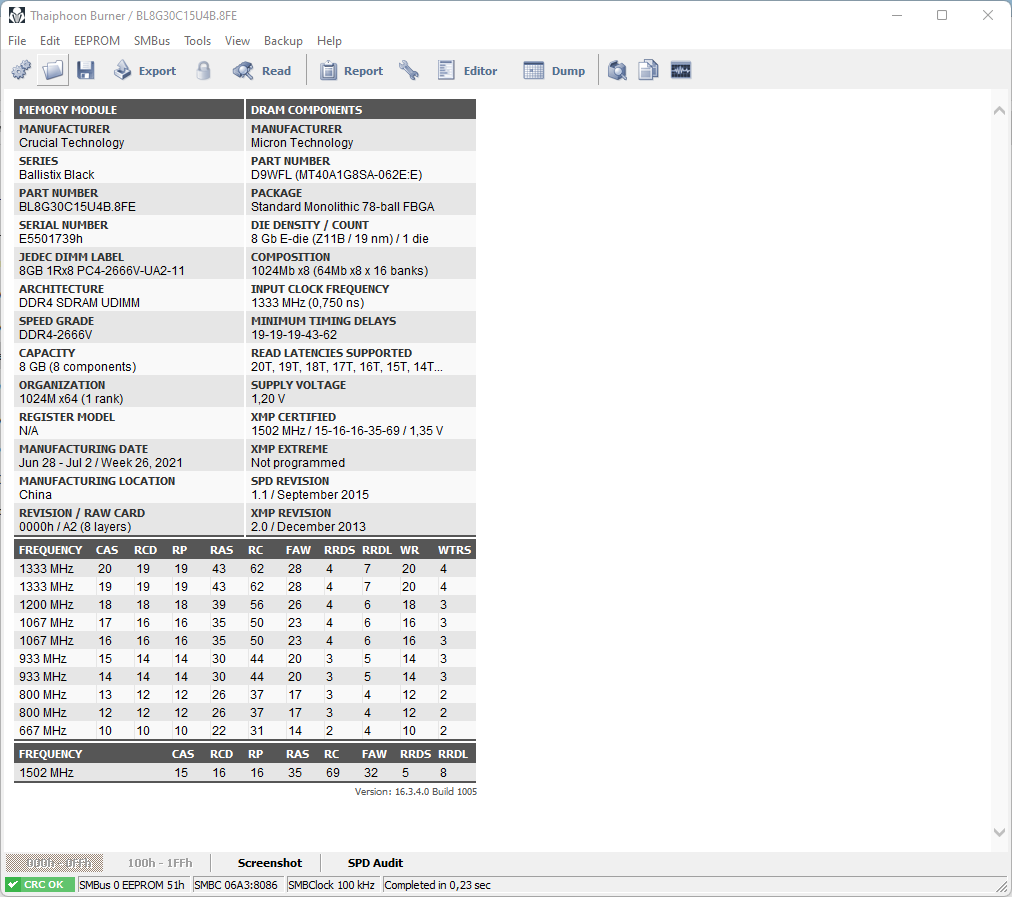Click the 'Completed in 0,23 sec' status text

[438, 885]
